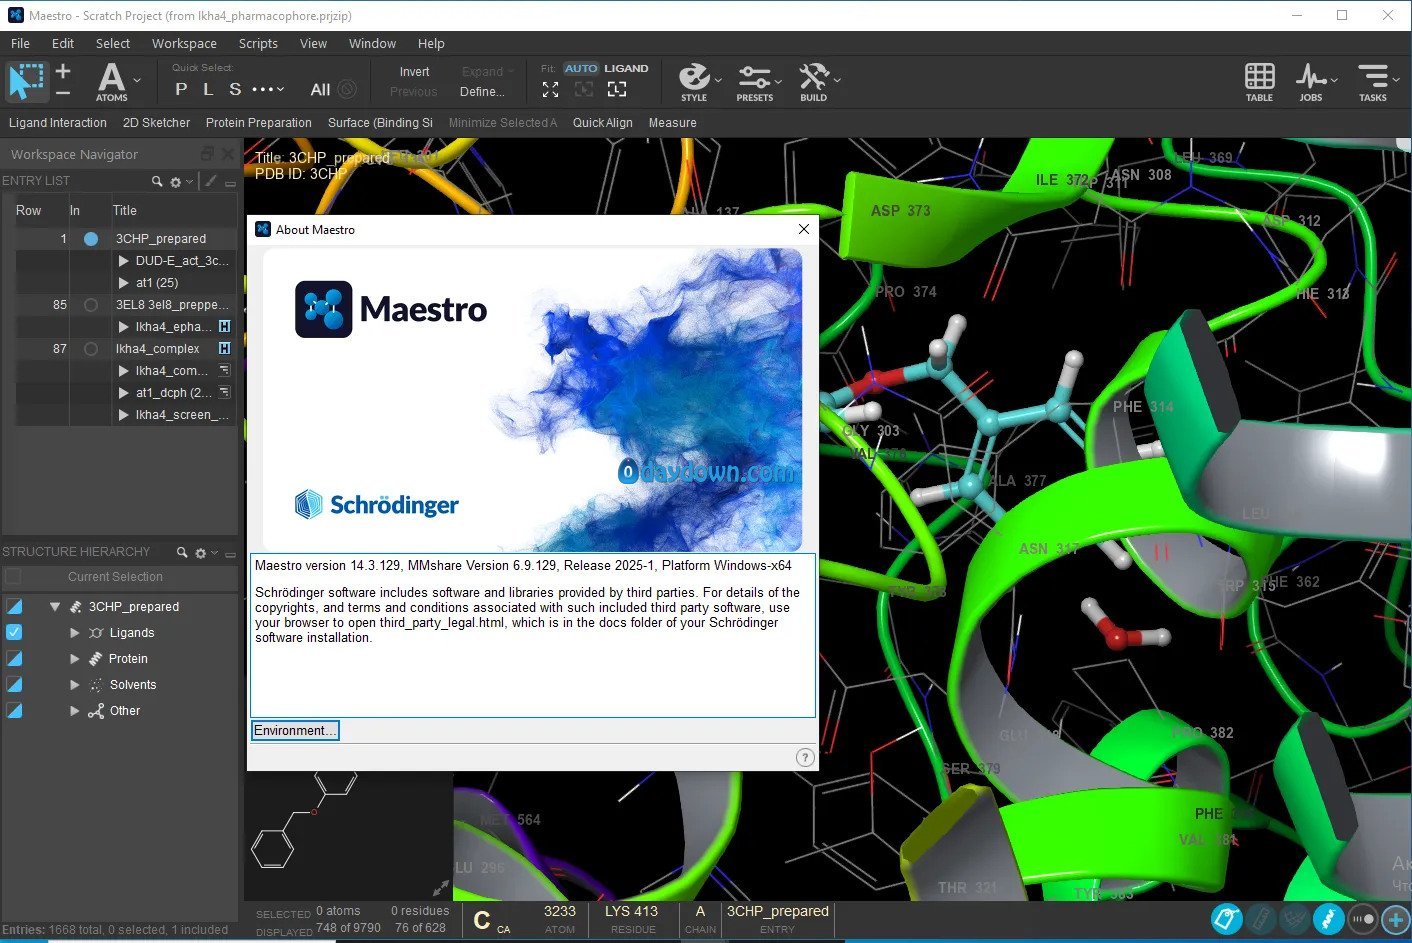The image size is (1412, 943).
Task: Open the Structure Hierarchy settings gear
Action: (200, 552)
